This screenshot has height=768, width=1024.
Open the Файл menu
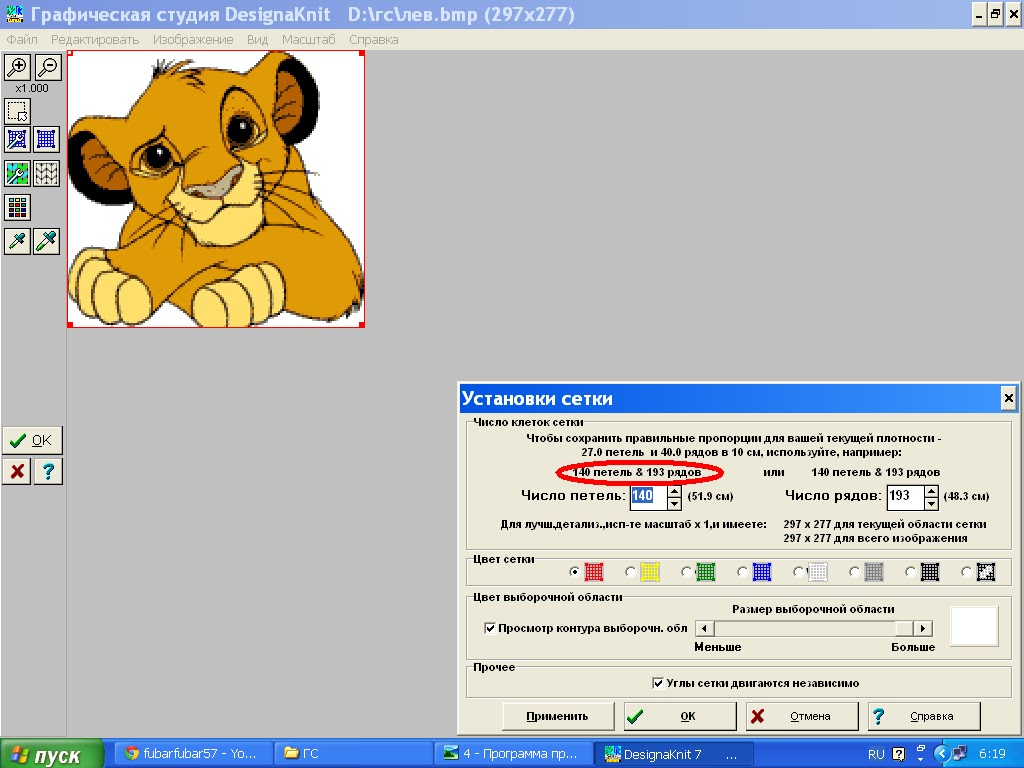click(22, 39)
